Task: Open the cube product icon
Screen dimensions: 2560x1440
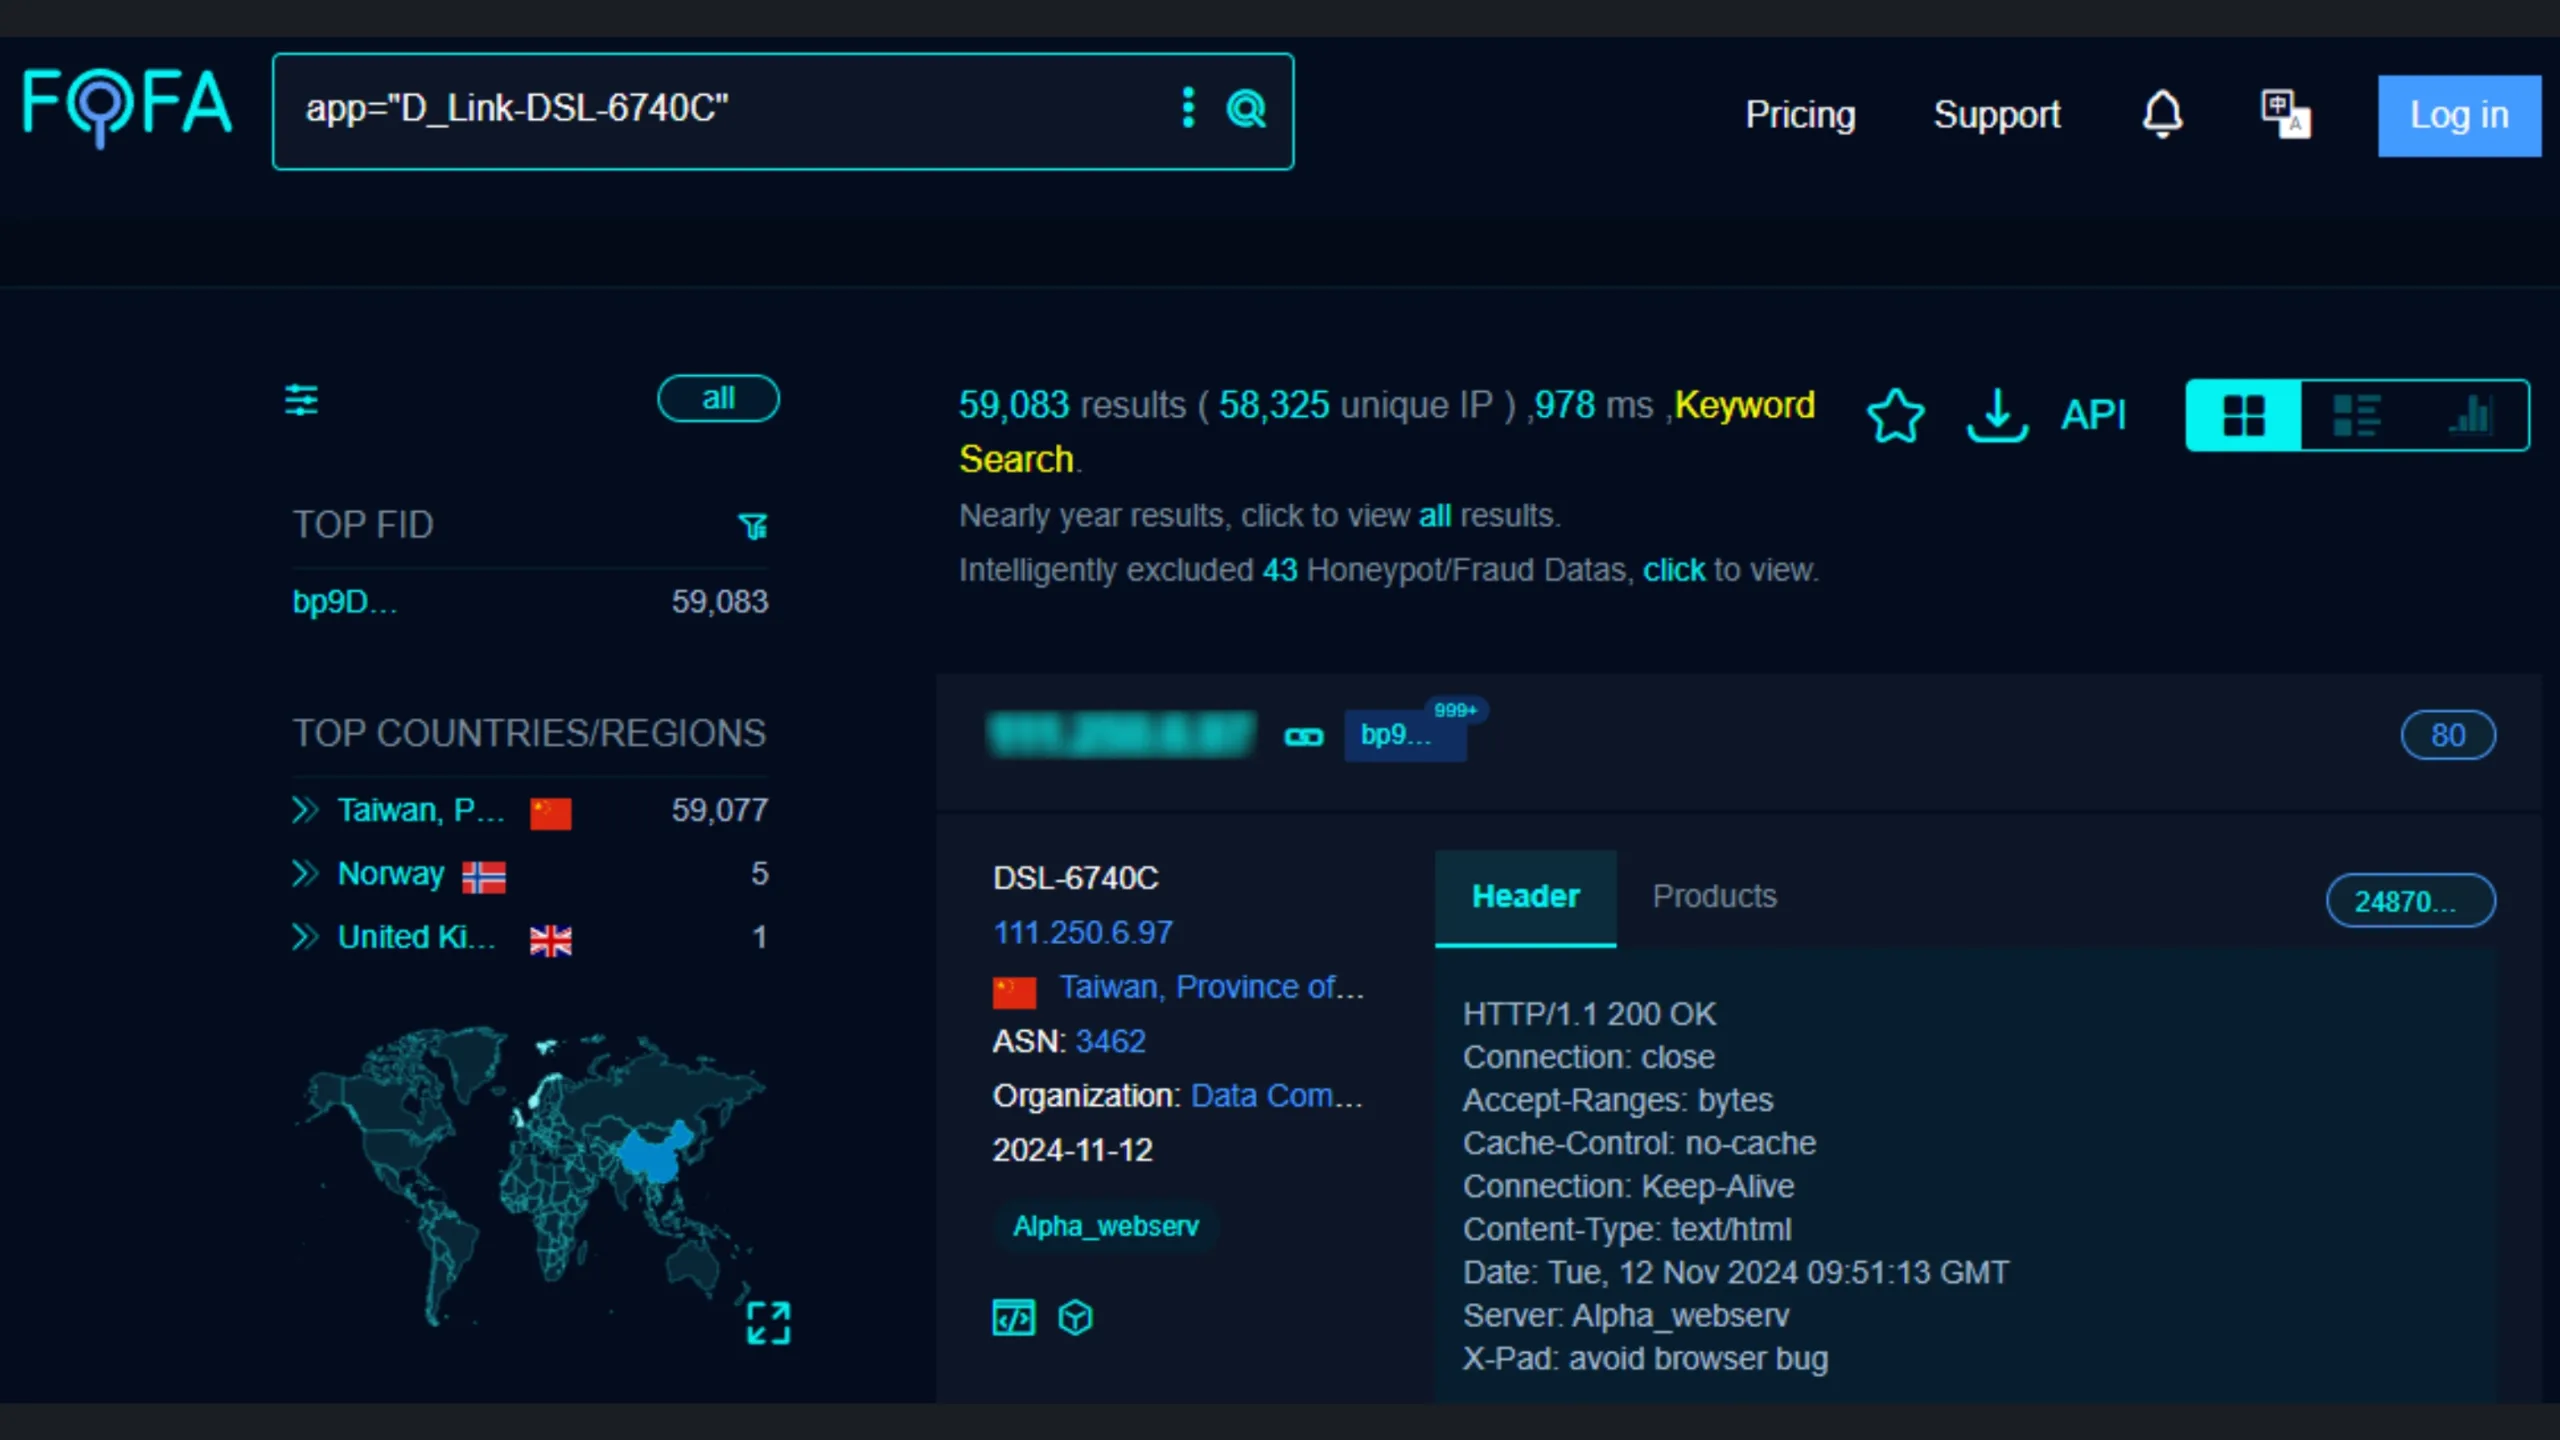Action: [1075, 1318]
